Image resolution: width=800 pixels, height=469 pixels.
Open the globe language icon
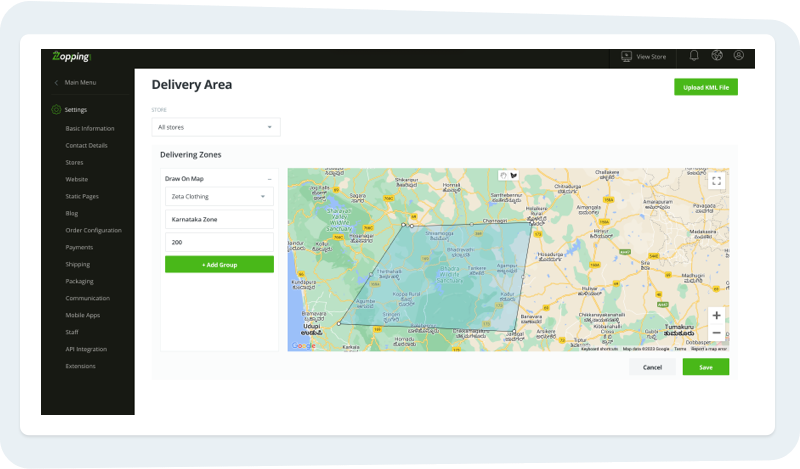click(x=717, y=56)
